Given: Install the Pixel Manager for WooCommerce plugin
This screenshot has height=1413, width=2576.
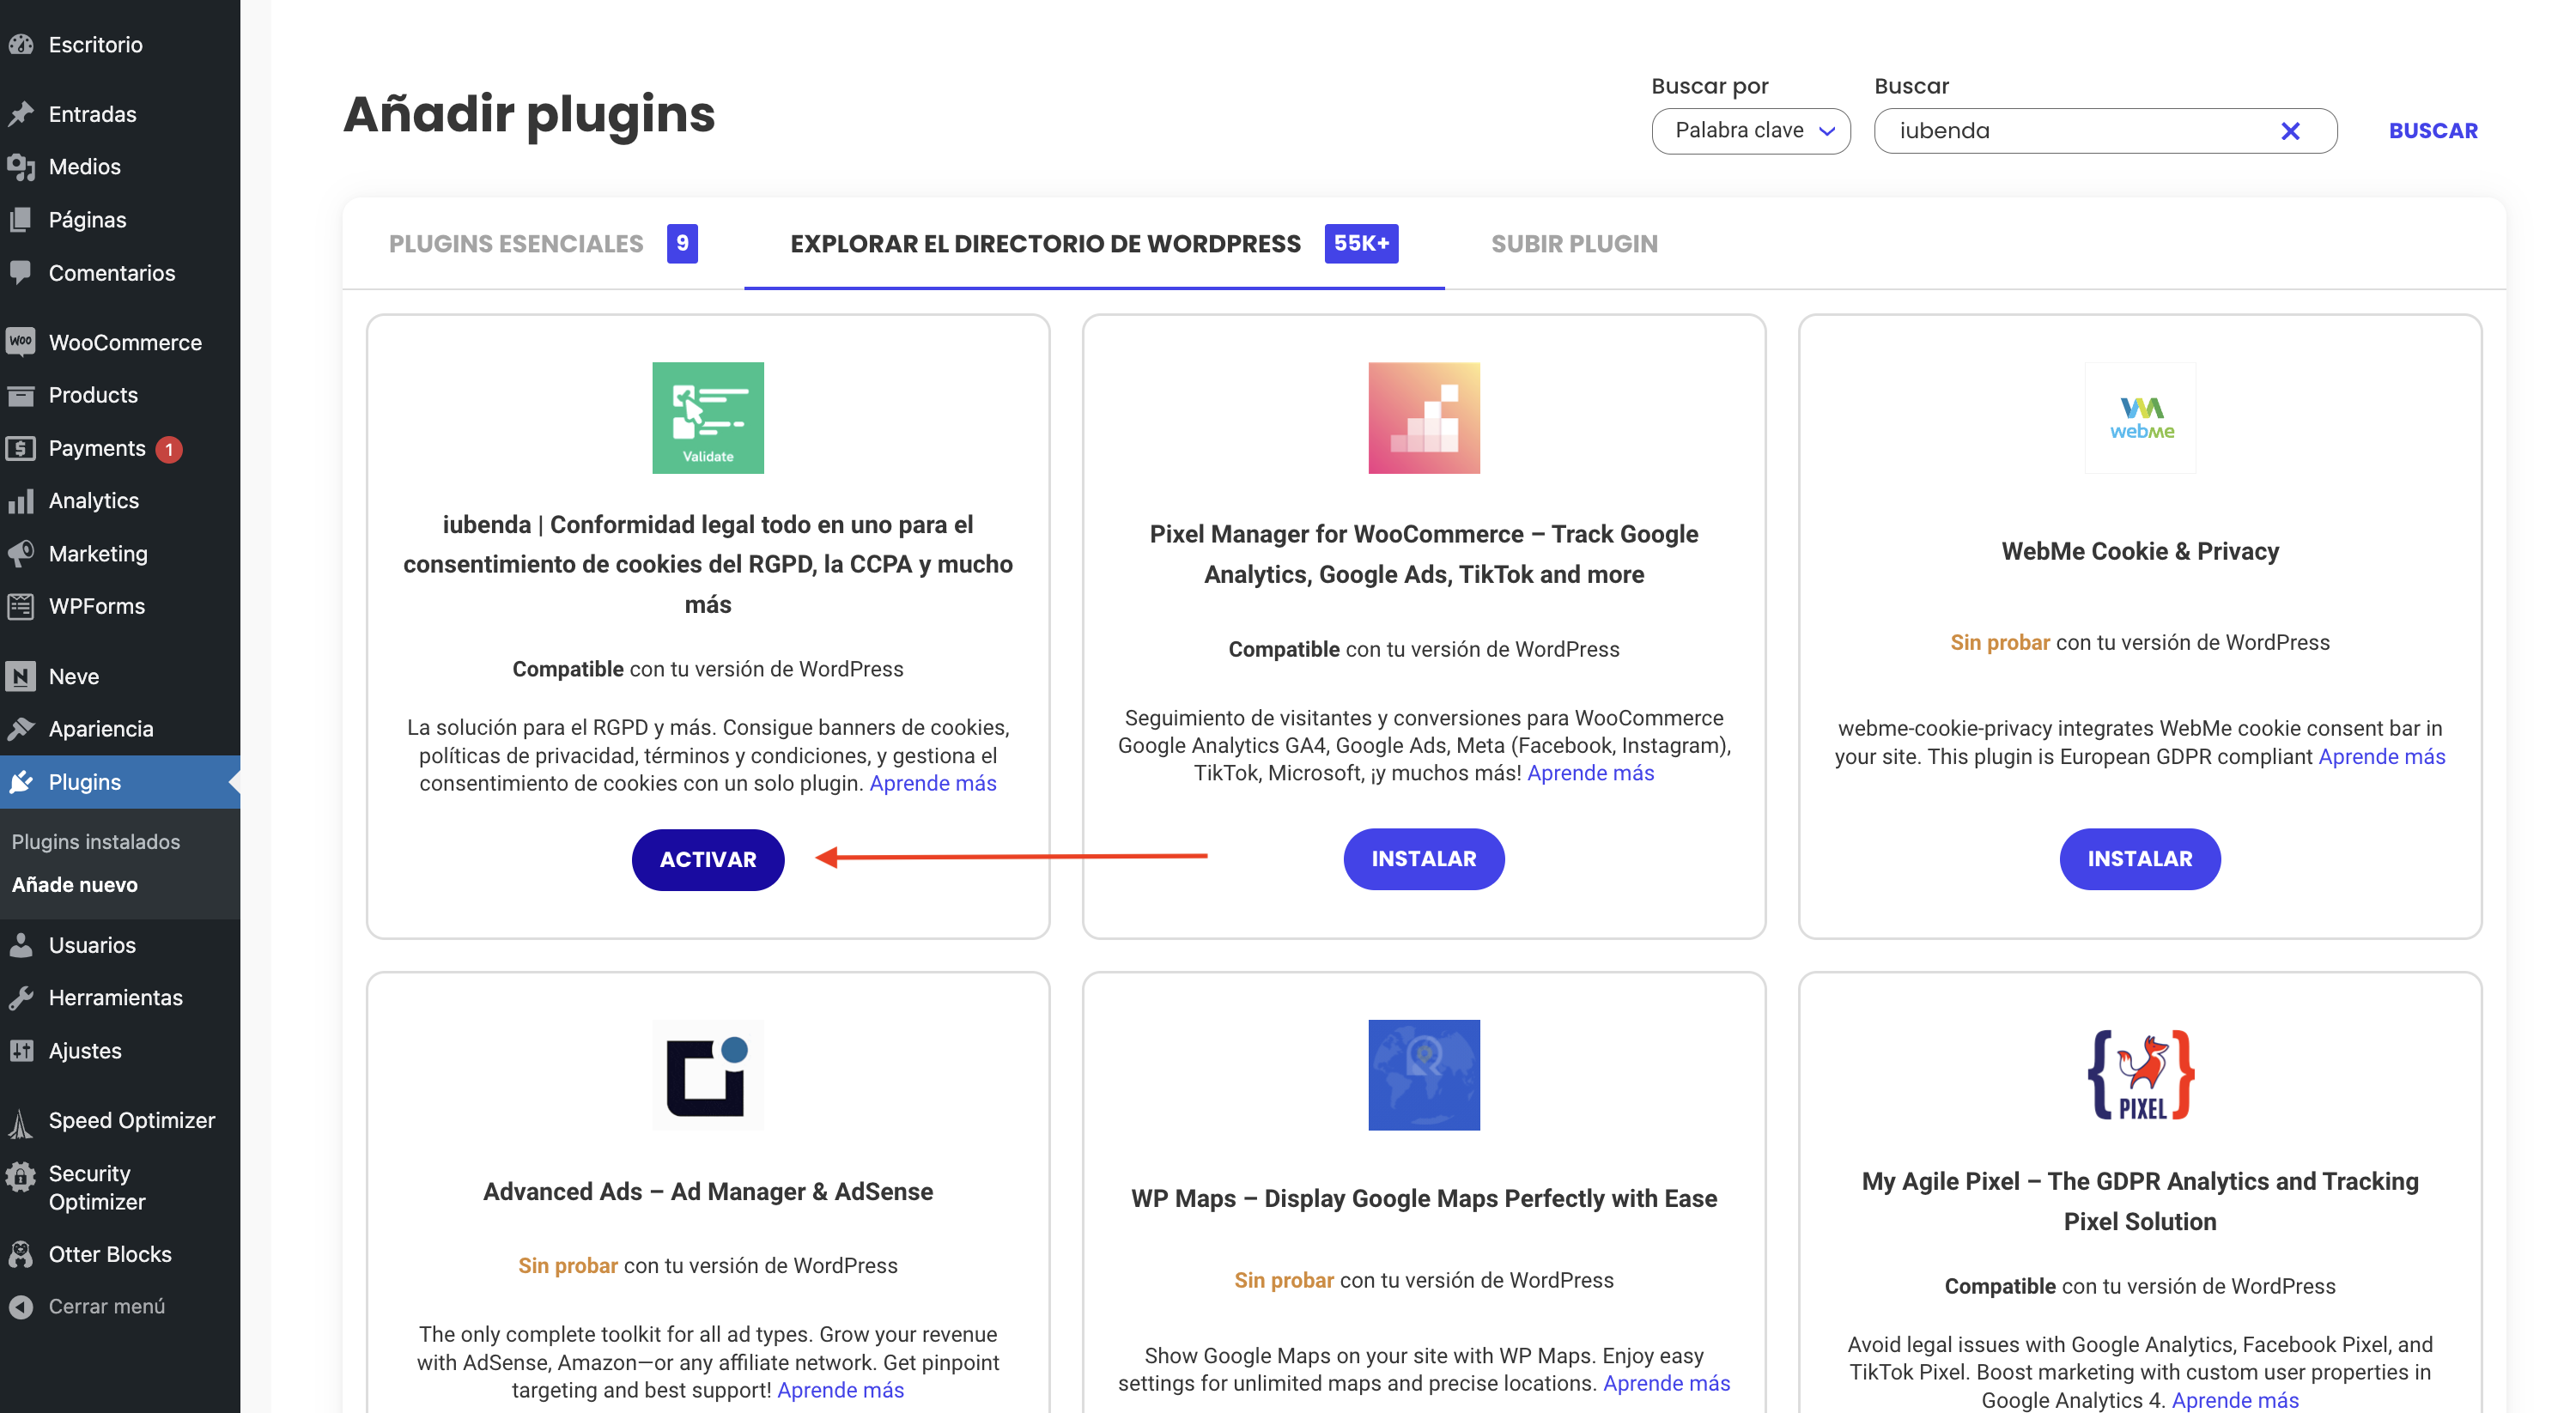Looking at the screenshot, I should (1424, 858).
